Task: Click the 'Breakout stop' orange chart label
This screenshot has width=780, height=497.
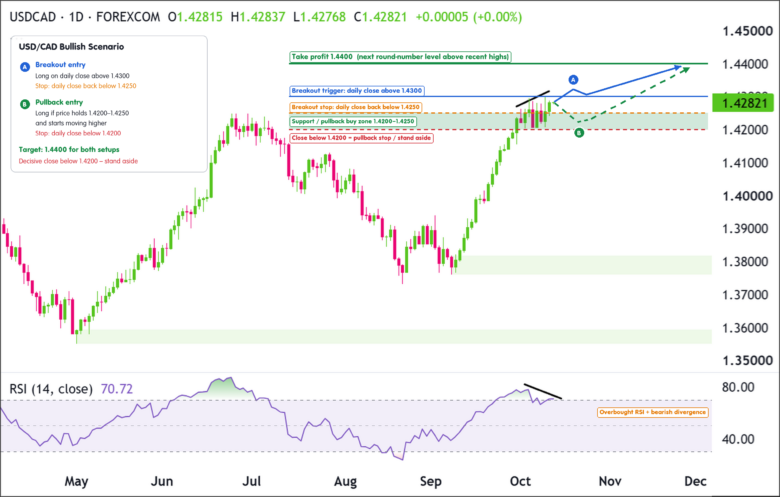Action: pyautogui.click(x=356, y=107)
